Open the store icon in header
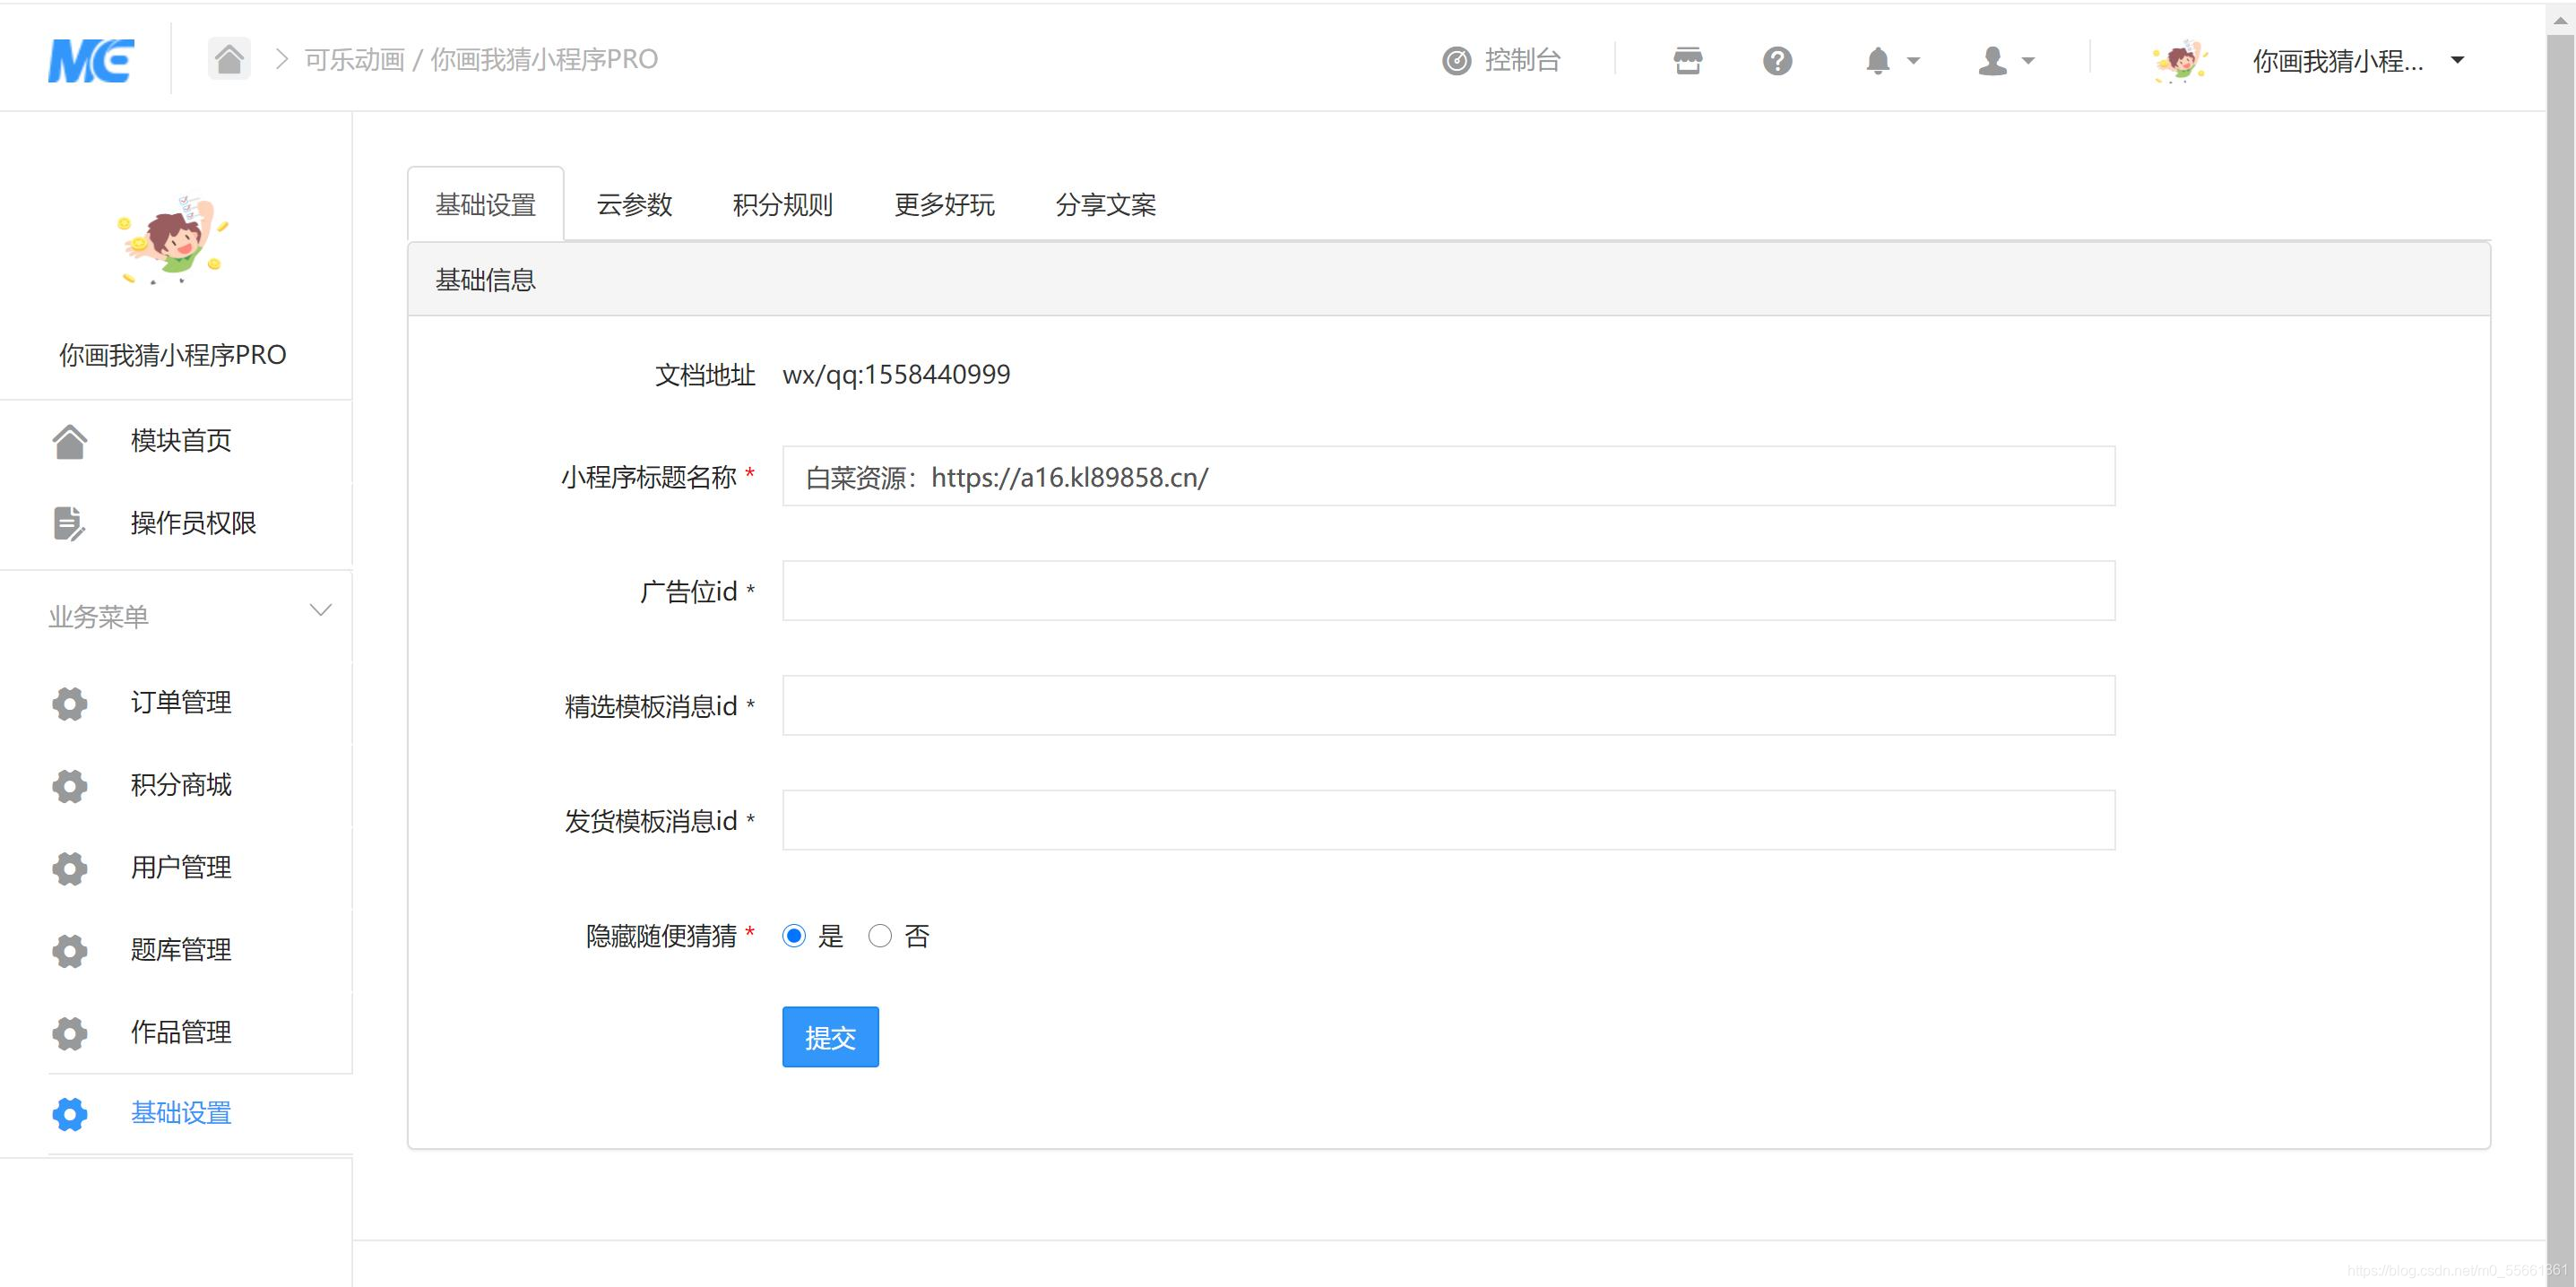This screenshot has height=1287, width=2576. point(1688,61)
